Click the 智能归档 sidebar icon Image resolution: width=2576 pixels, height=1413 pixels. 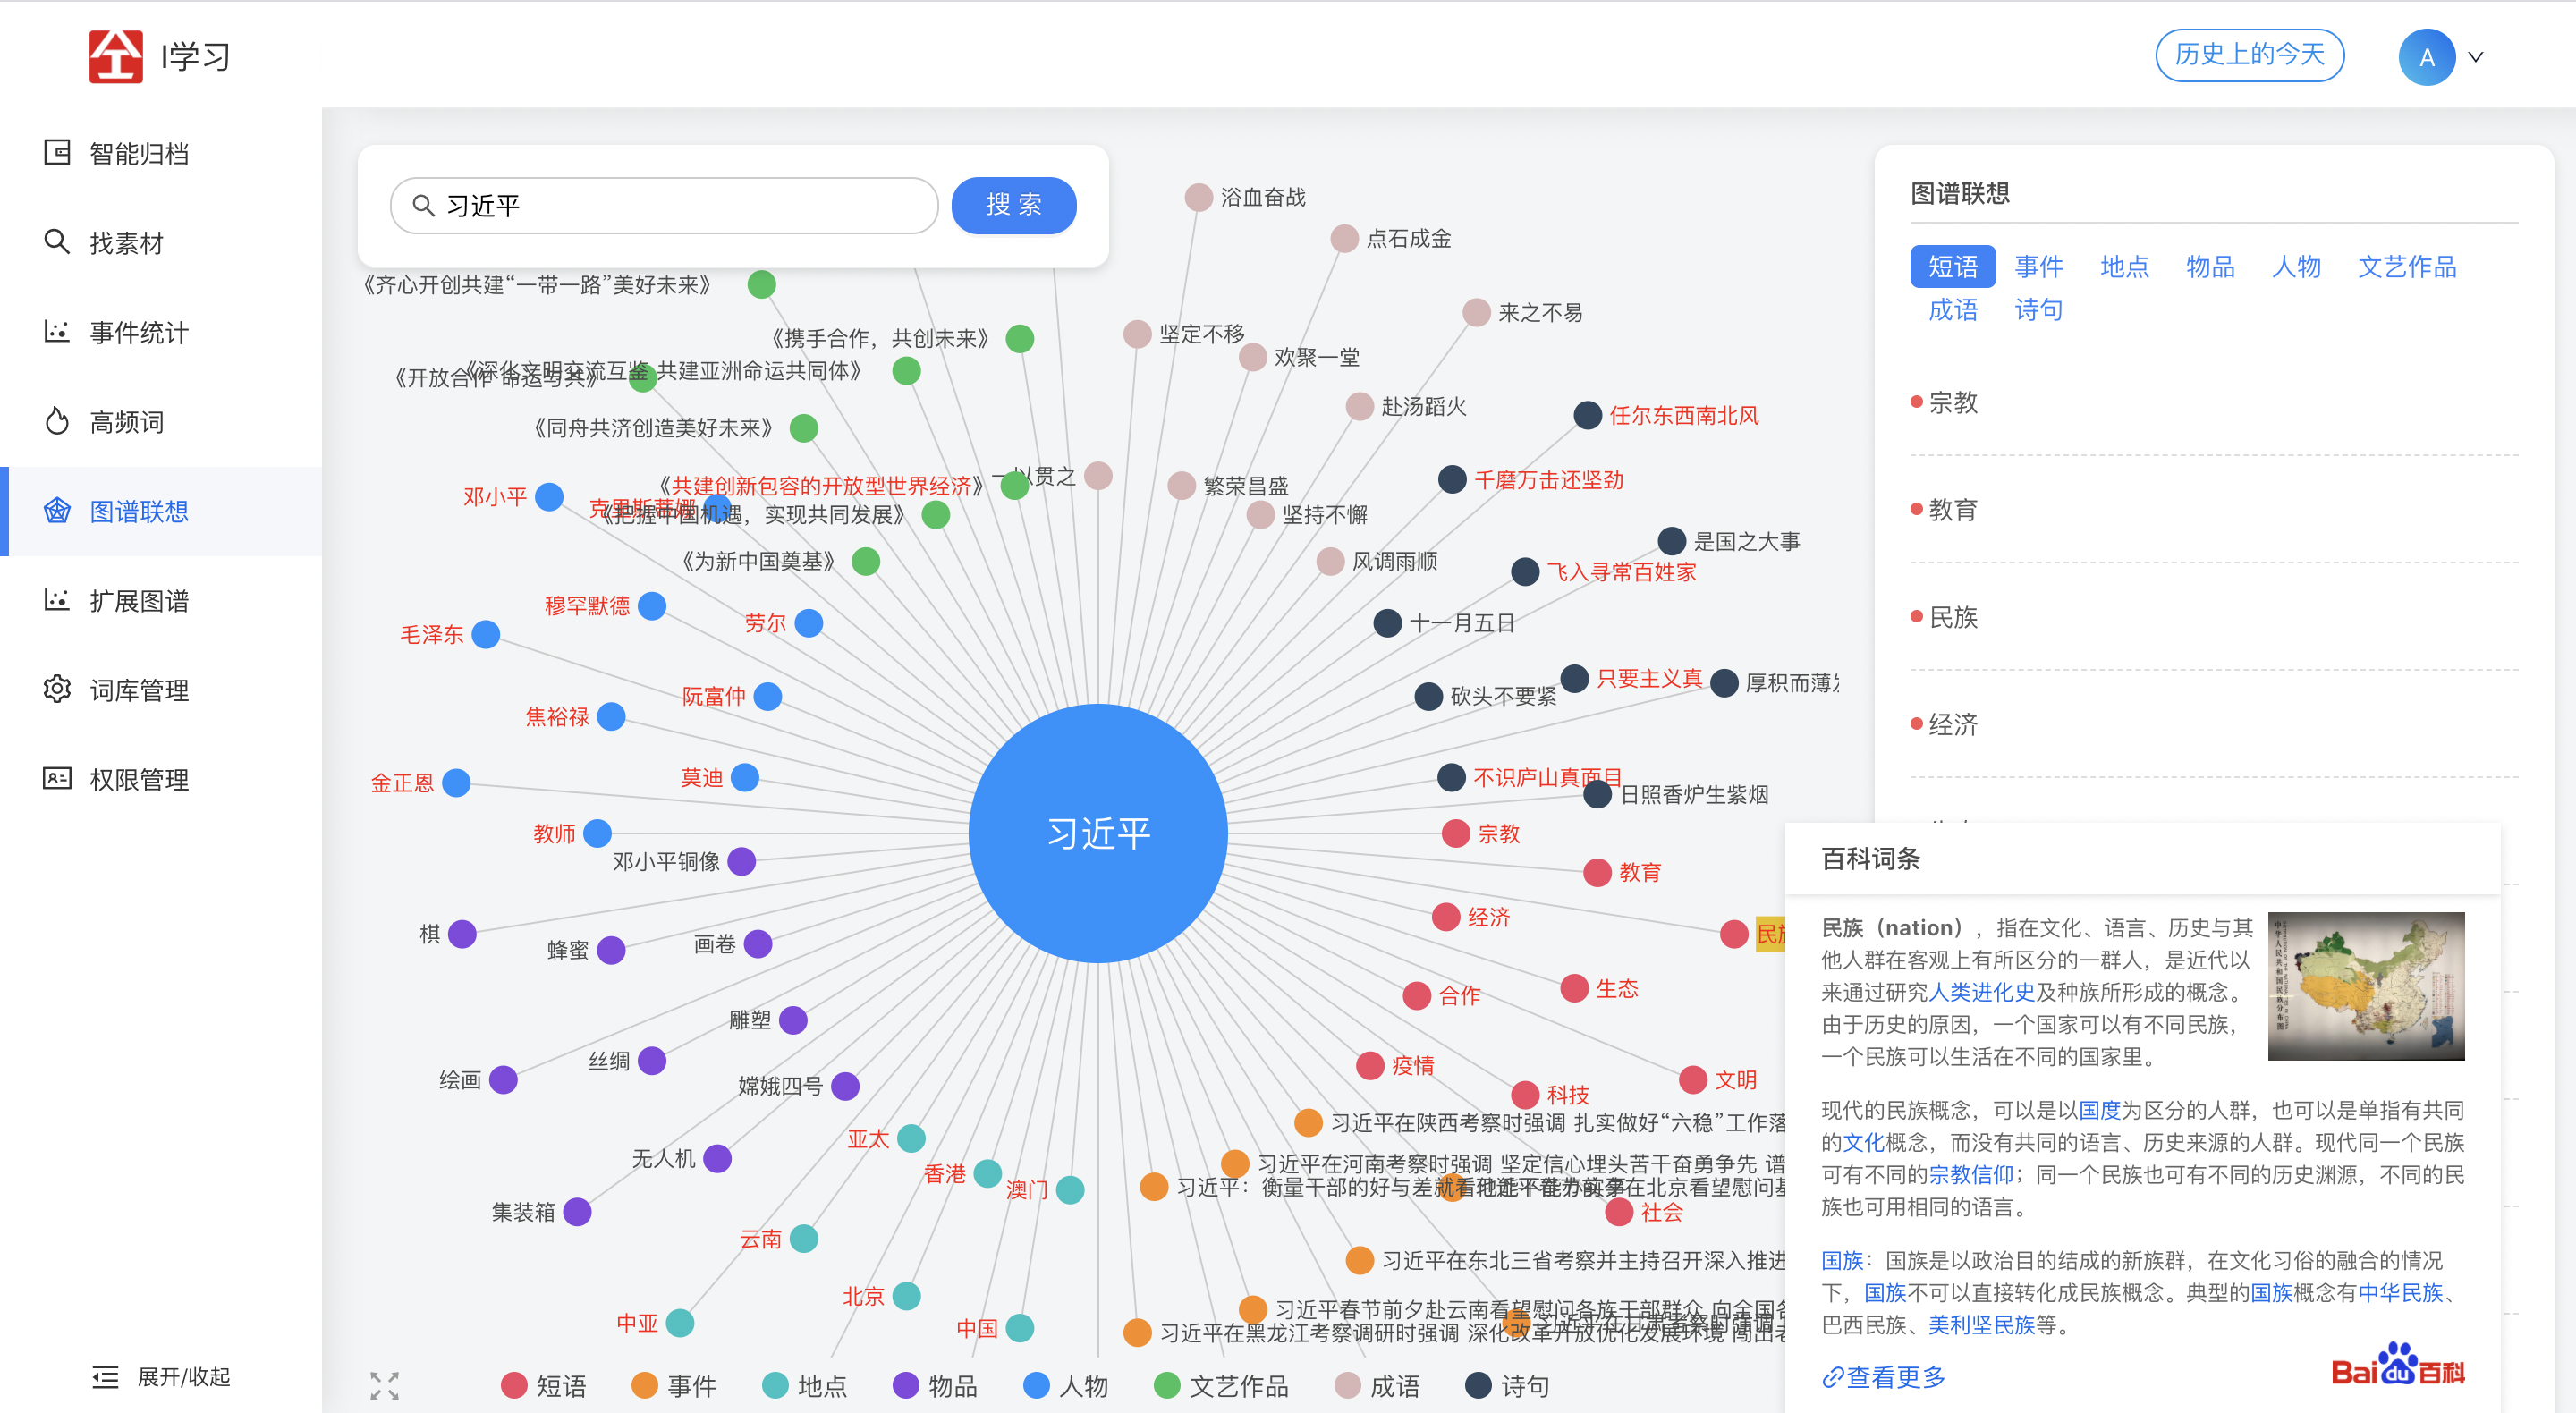coord(57,153)
